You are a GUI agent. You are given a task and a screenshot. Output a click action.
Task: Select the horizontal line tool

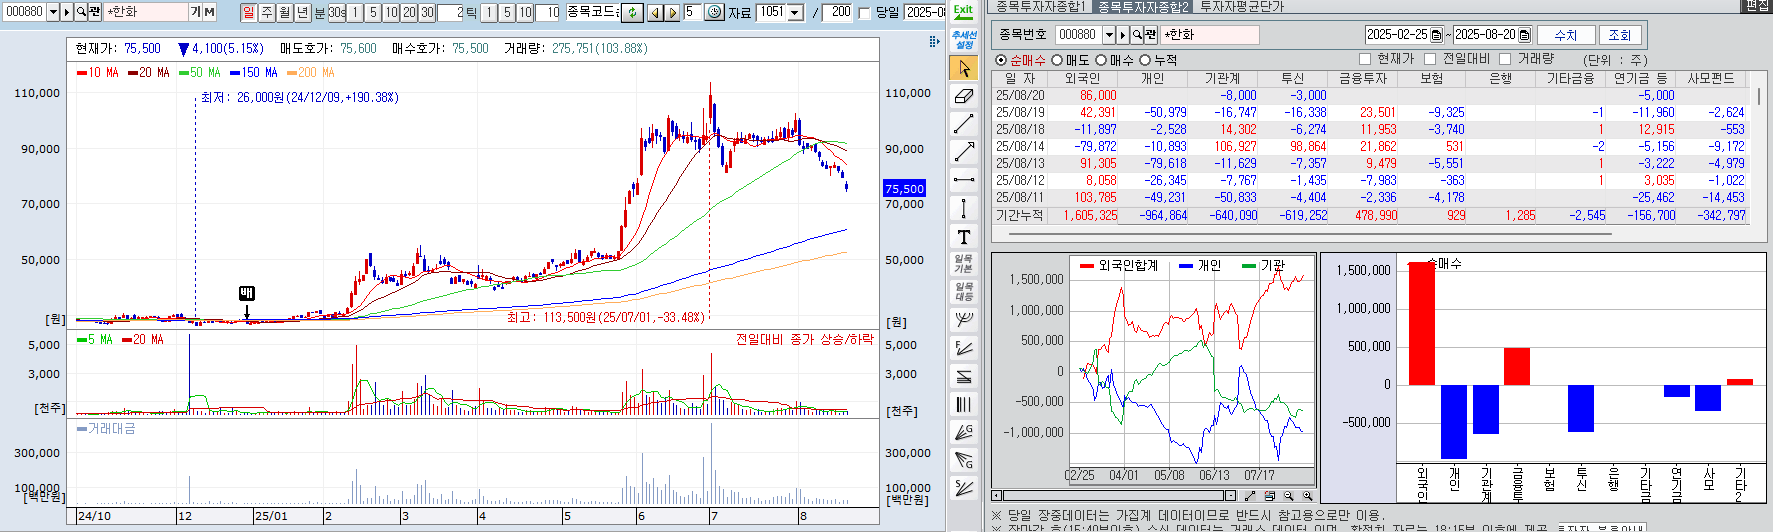(963, 180)
